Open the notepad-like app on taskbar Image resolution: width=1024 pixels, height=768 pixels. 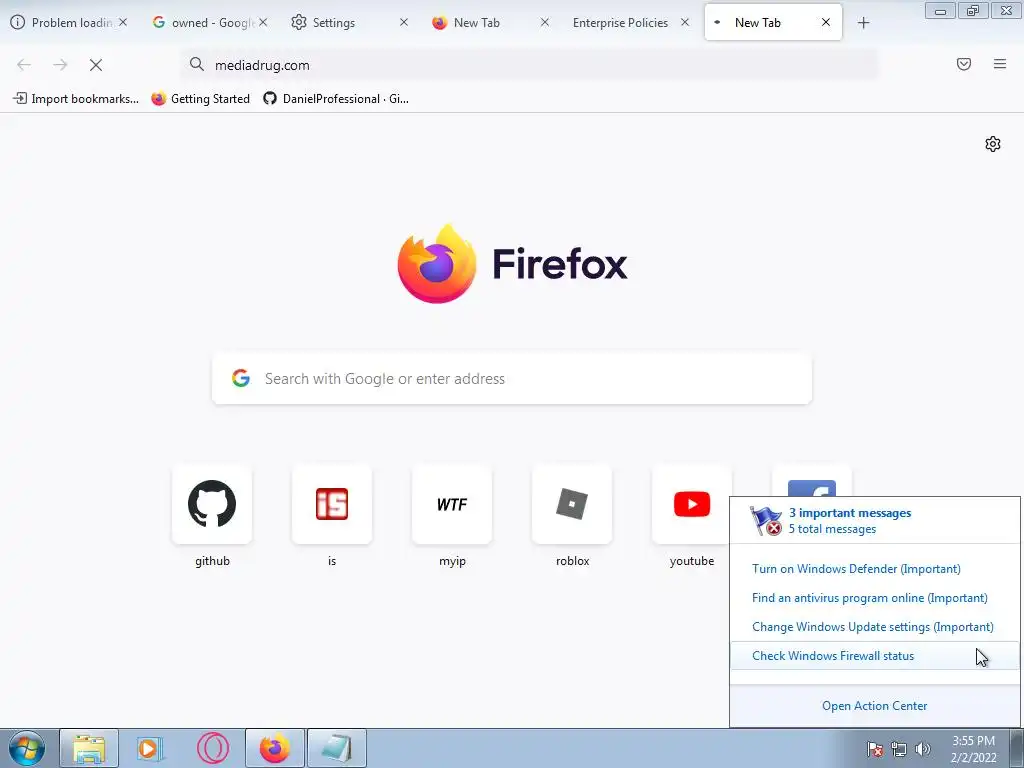point(337,748)
